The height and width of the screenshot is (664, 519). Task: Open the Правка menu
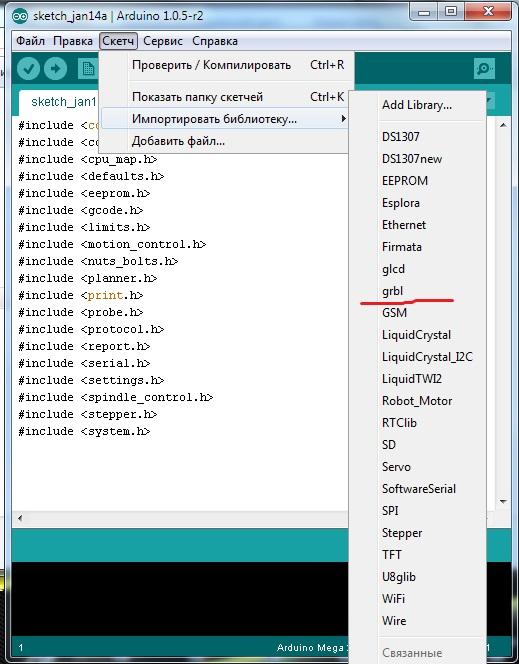pos(73,41)
